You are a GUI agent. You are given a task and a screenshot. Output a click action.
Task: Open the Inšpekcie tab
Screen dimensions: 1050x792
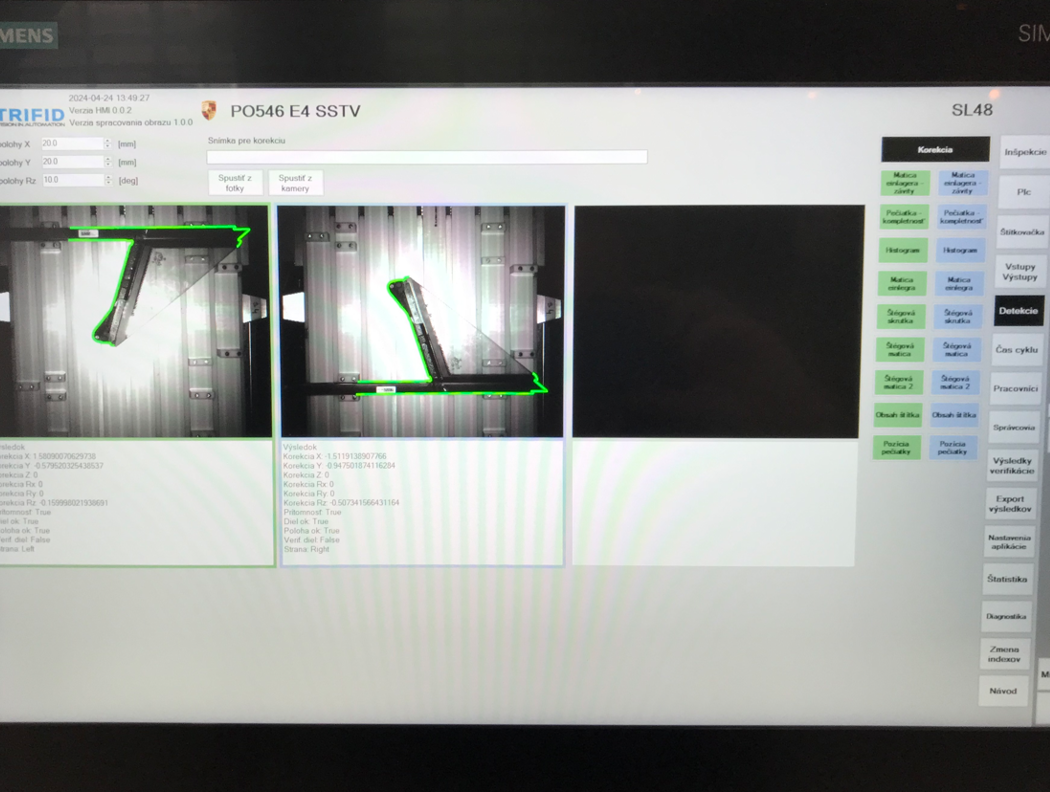tap(1024, 153)
